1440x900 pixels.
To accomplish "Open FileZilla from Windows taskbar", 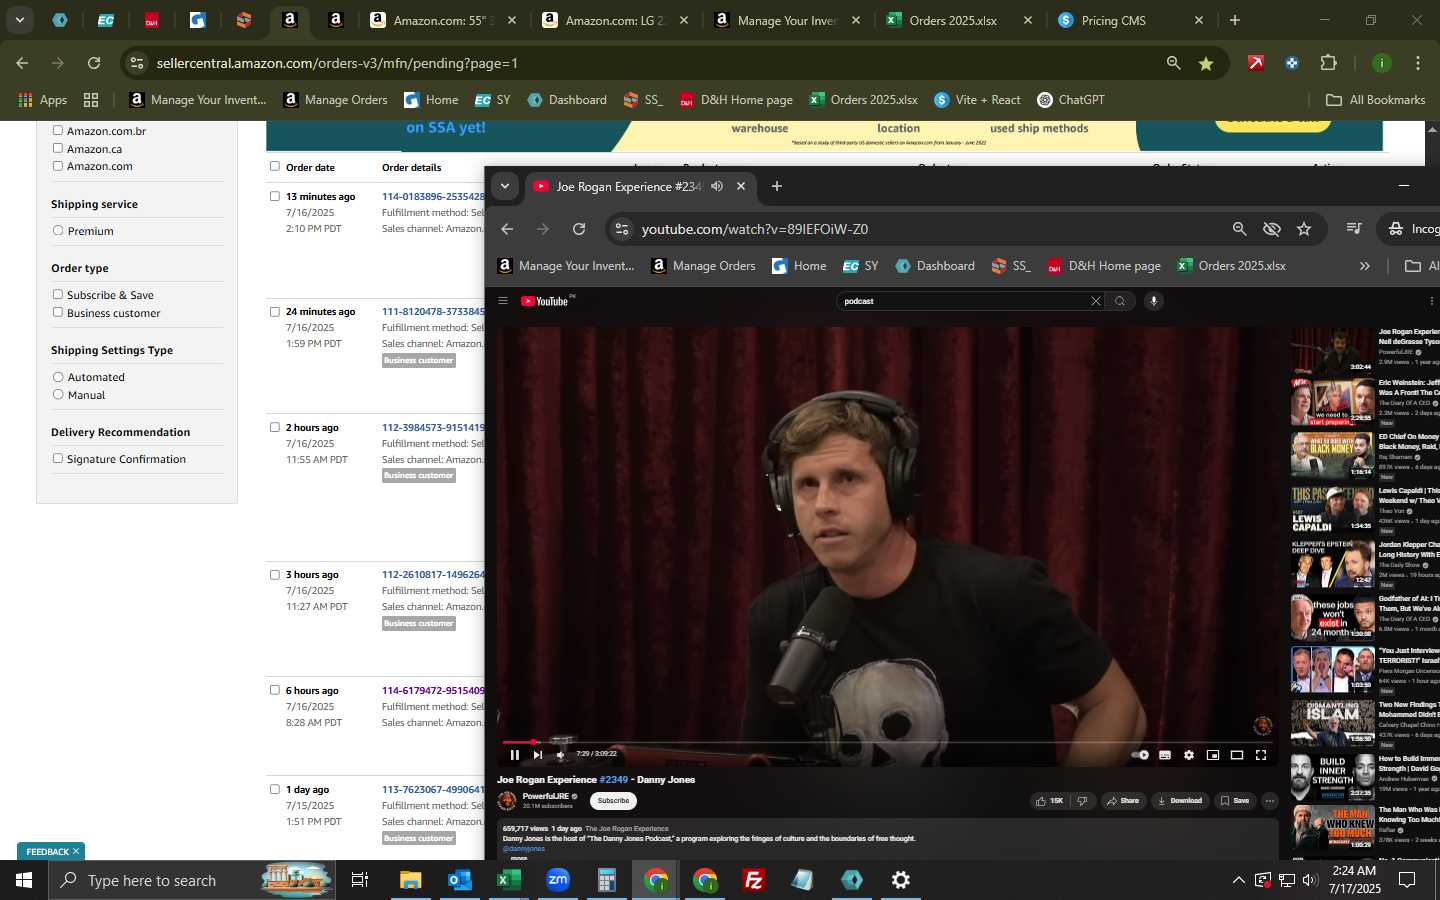I will pyautogui.click(x=754, y=880).
